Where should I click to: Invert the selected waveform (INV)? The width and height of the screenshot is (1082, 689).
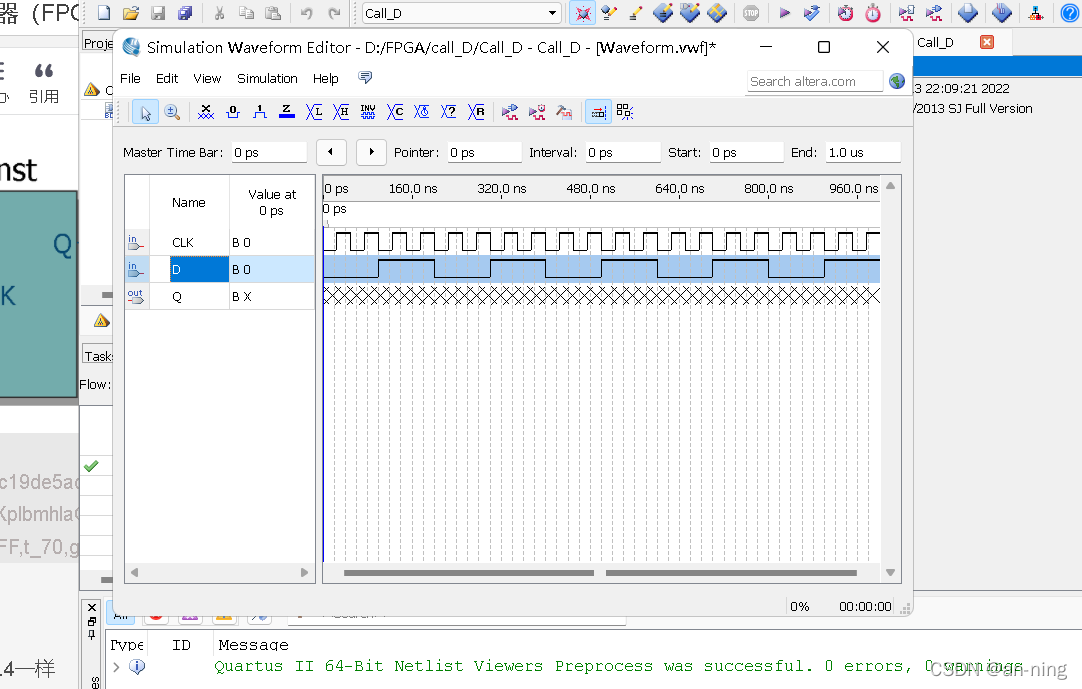(368, 113)
